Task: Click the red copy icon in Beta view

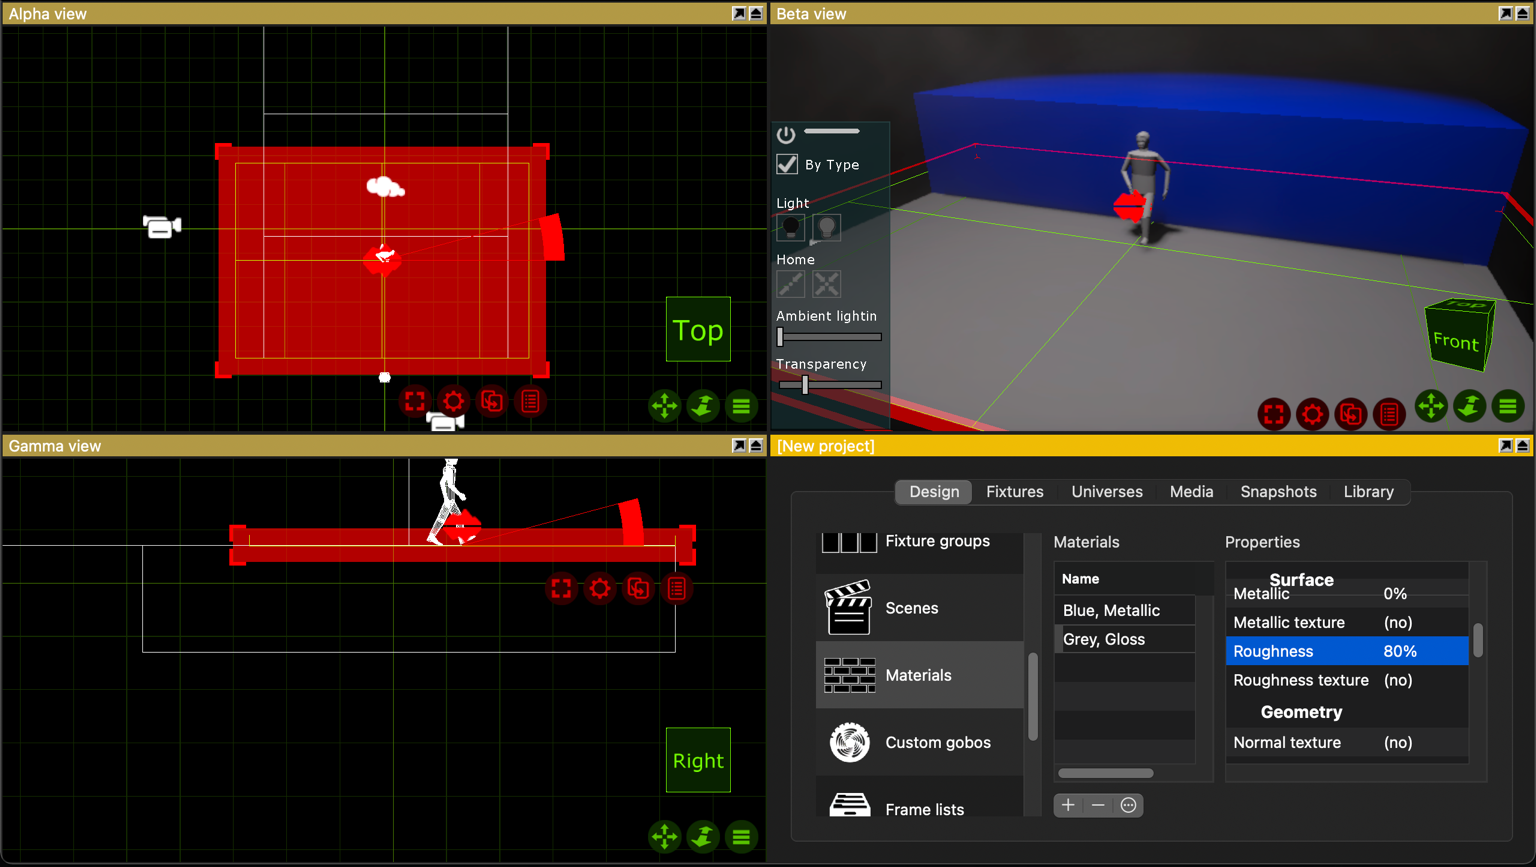Action: click(1350, 413)
